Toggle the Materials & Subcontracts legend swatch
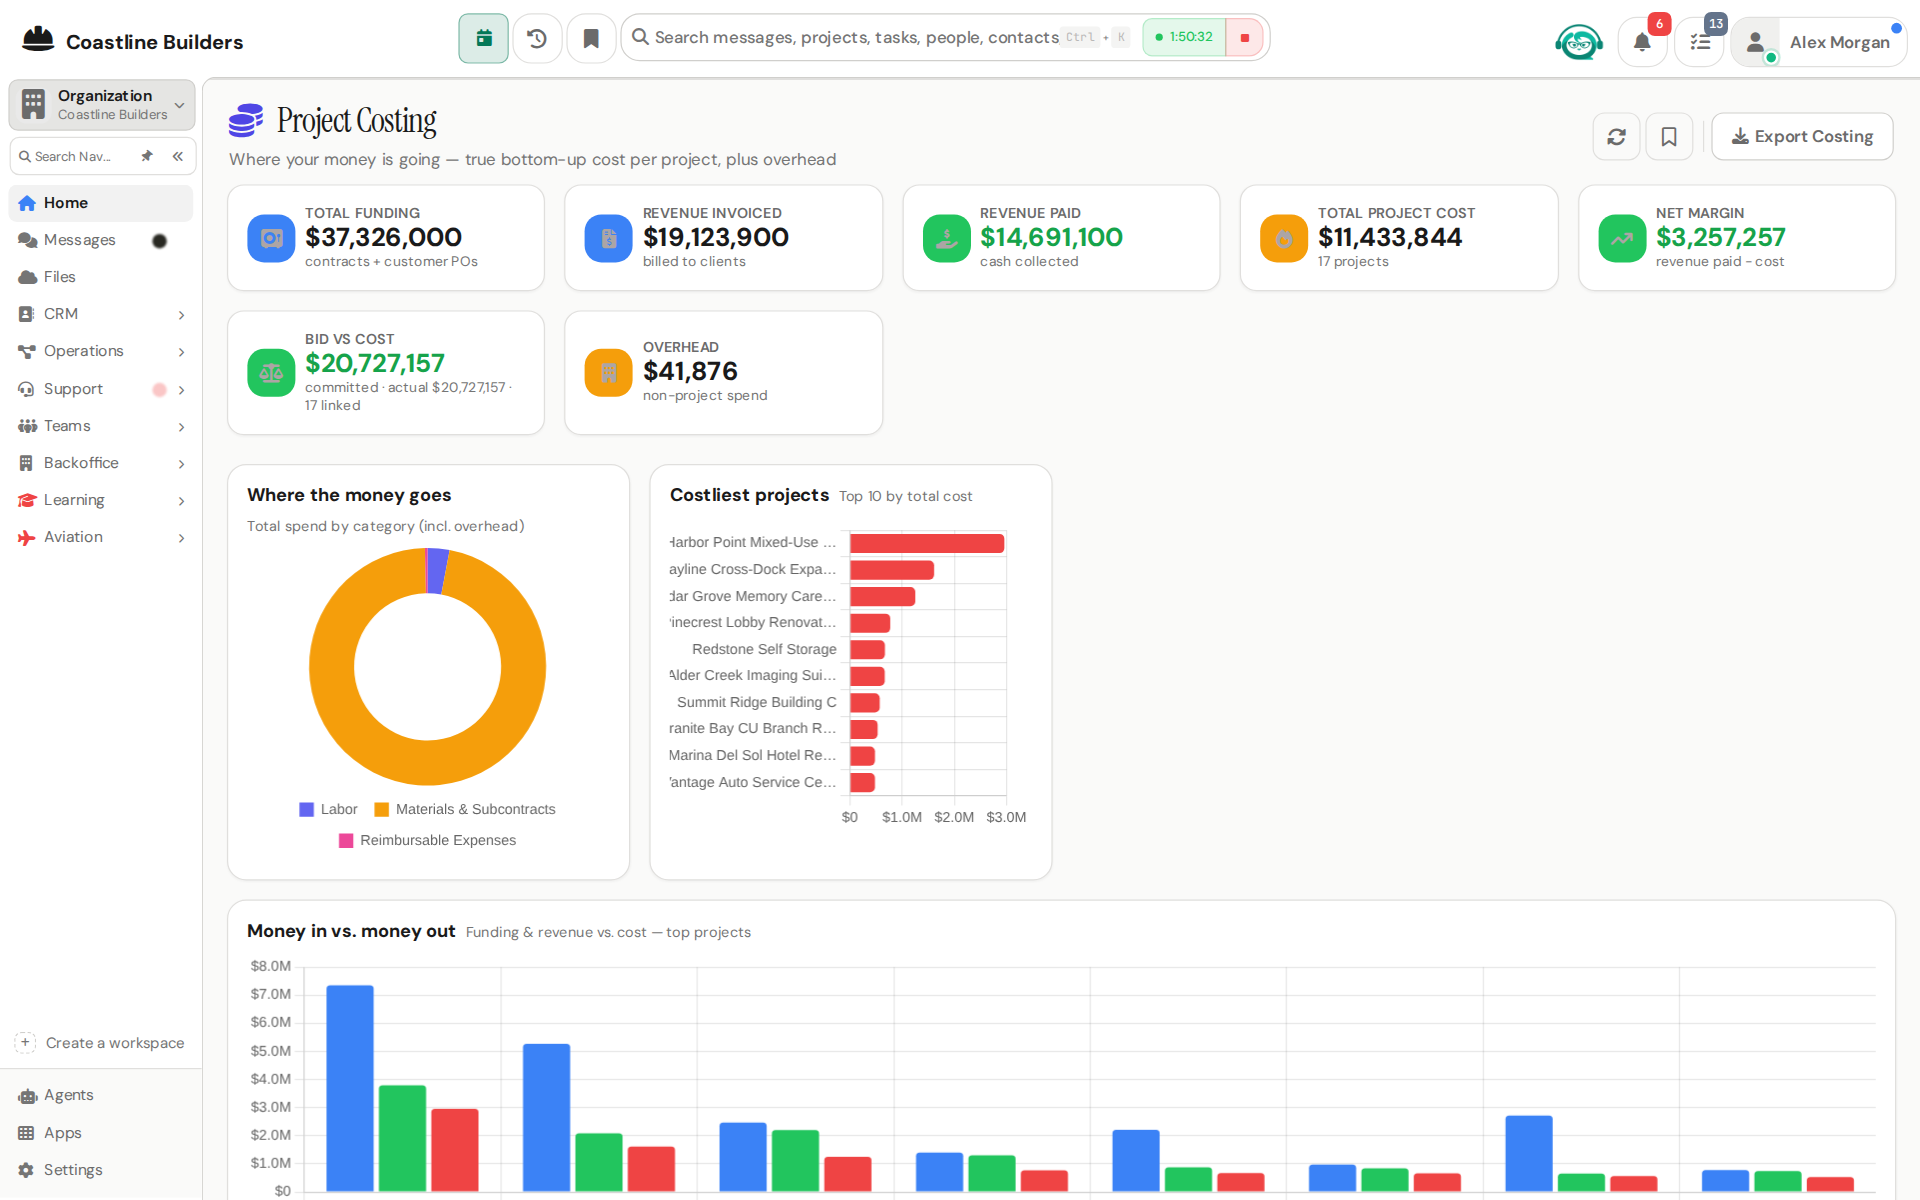 (381, 810)
